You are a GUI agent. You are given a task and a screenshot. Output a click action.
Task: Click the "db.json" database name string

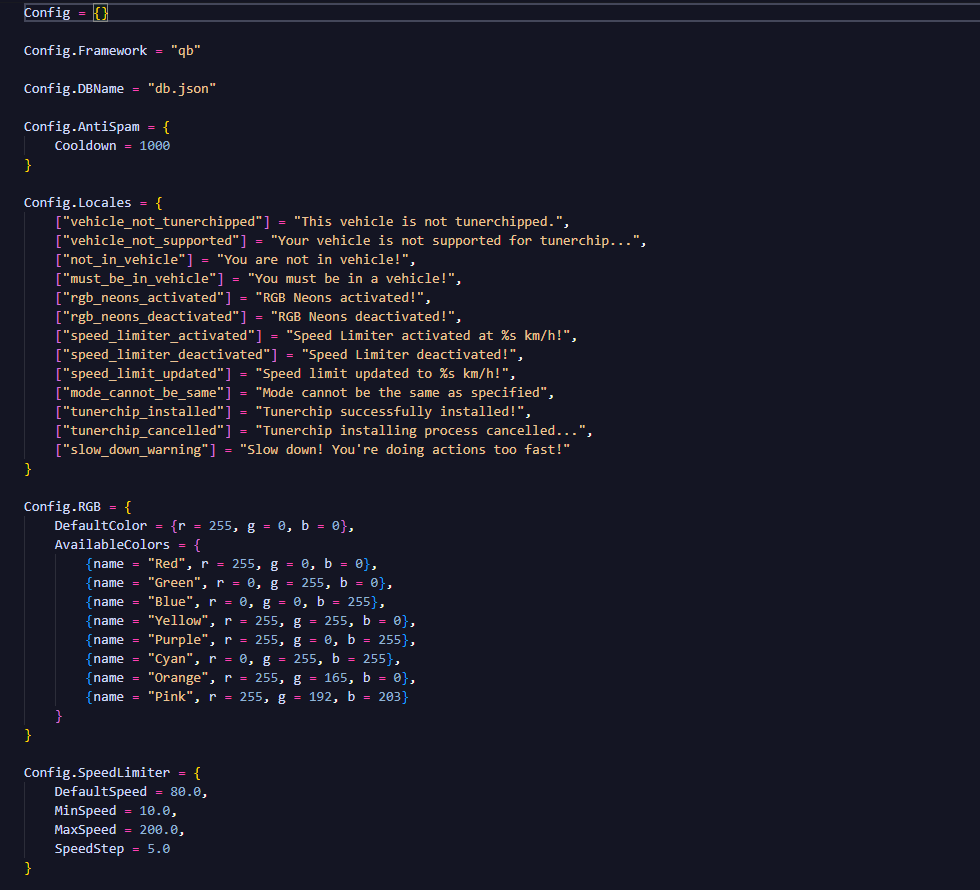click(182, 89)
